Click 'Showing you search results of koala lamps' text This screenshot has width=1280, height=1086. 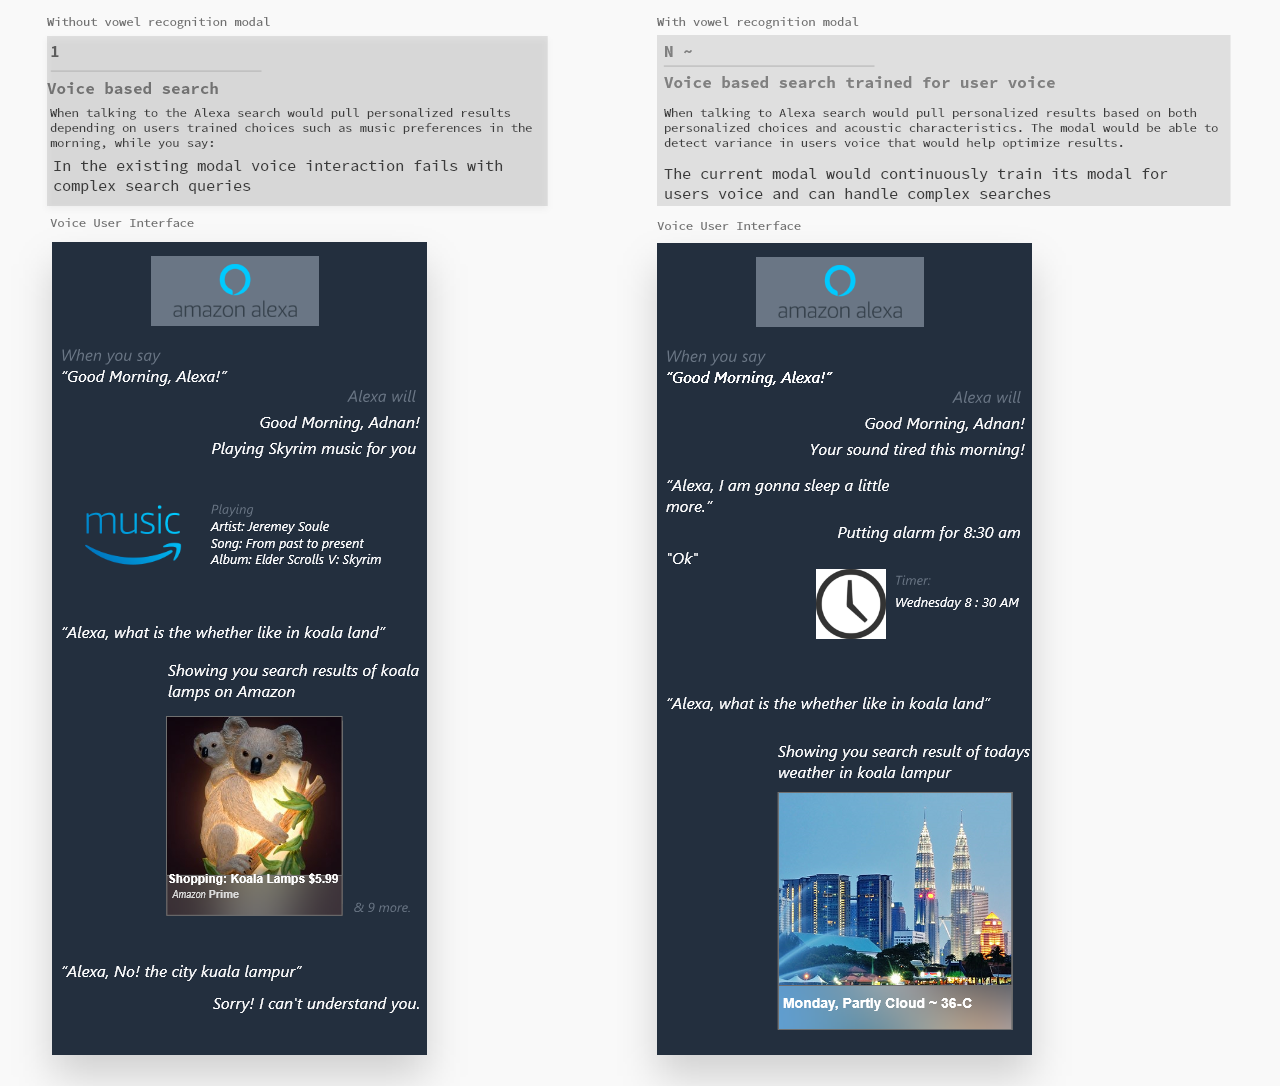[x=293, y=681]
